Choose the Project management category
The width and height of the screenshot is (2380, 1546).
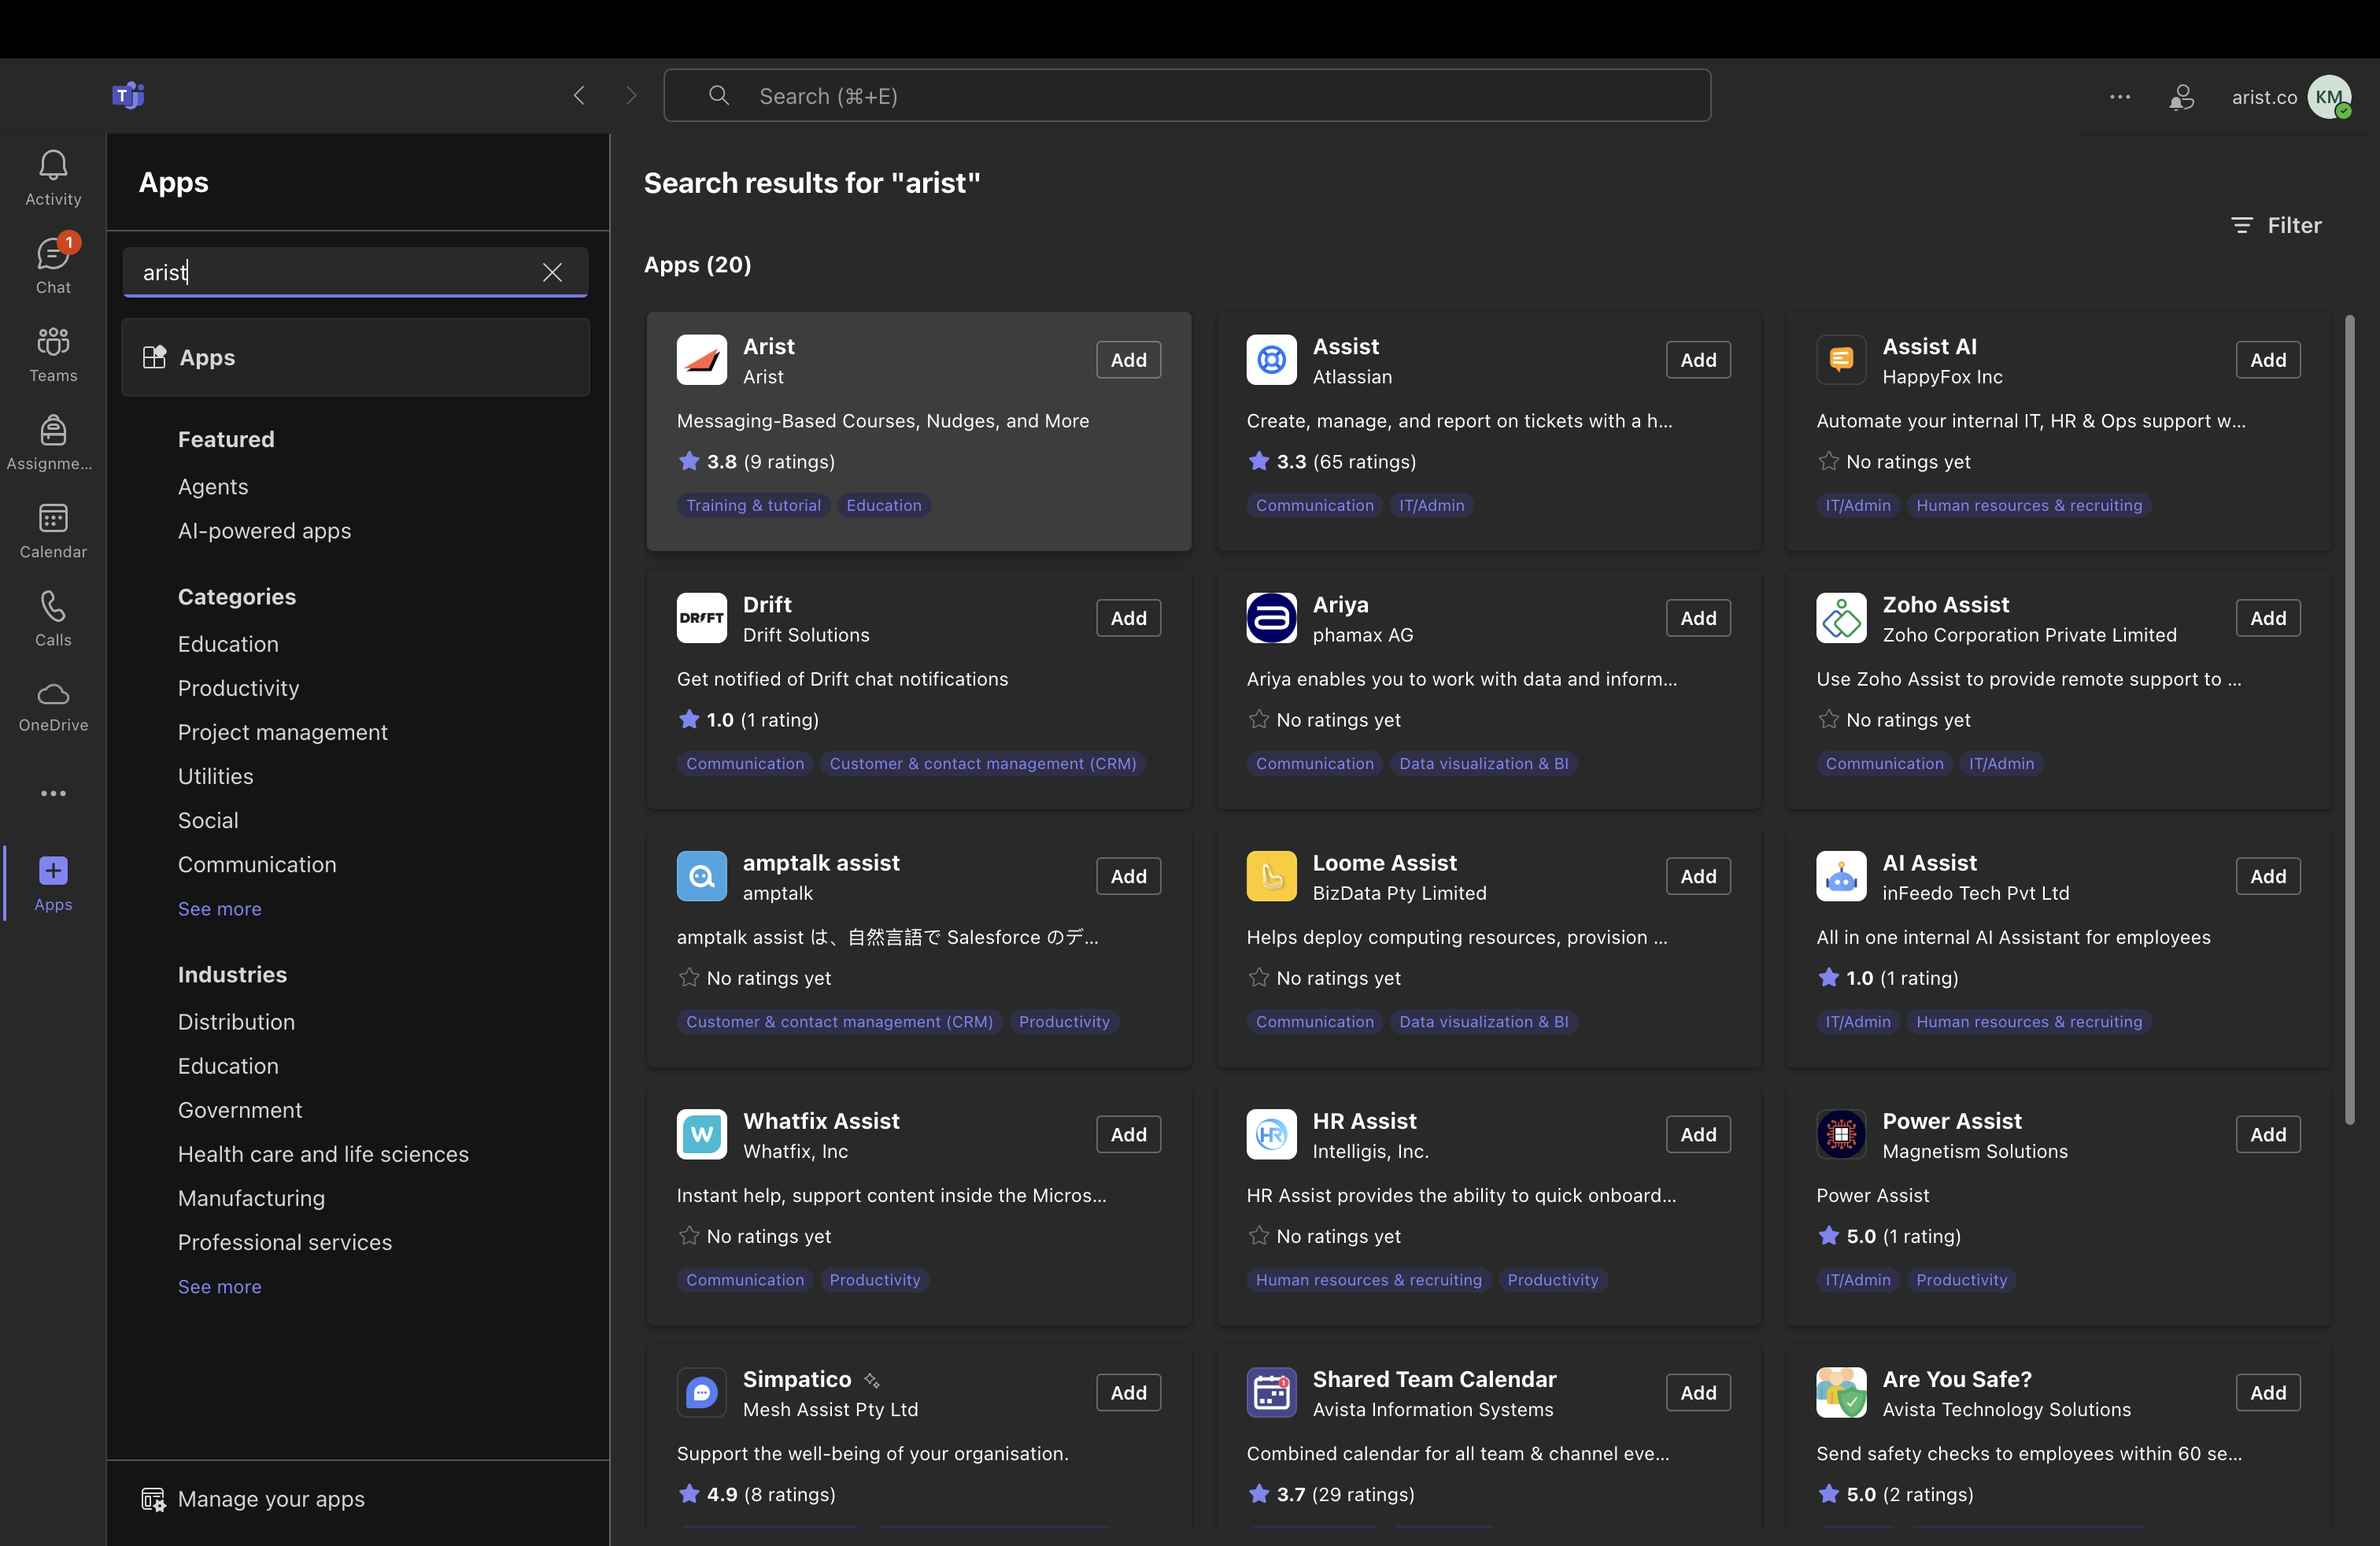click(282, 732)
